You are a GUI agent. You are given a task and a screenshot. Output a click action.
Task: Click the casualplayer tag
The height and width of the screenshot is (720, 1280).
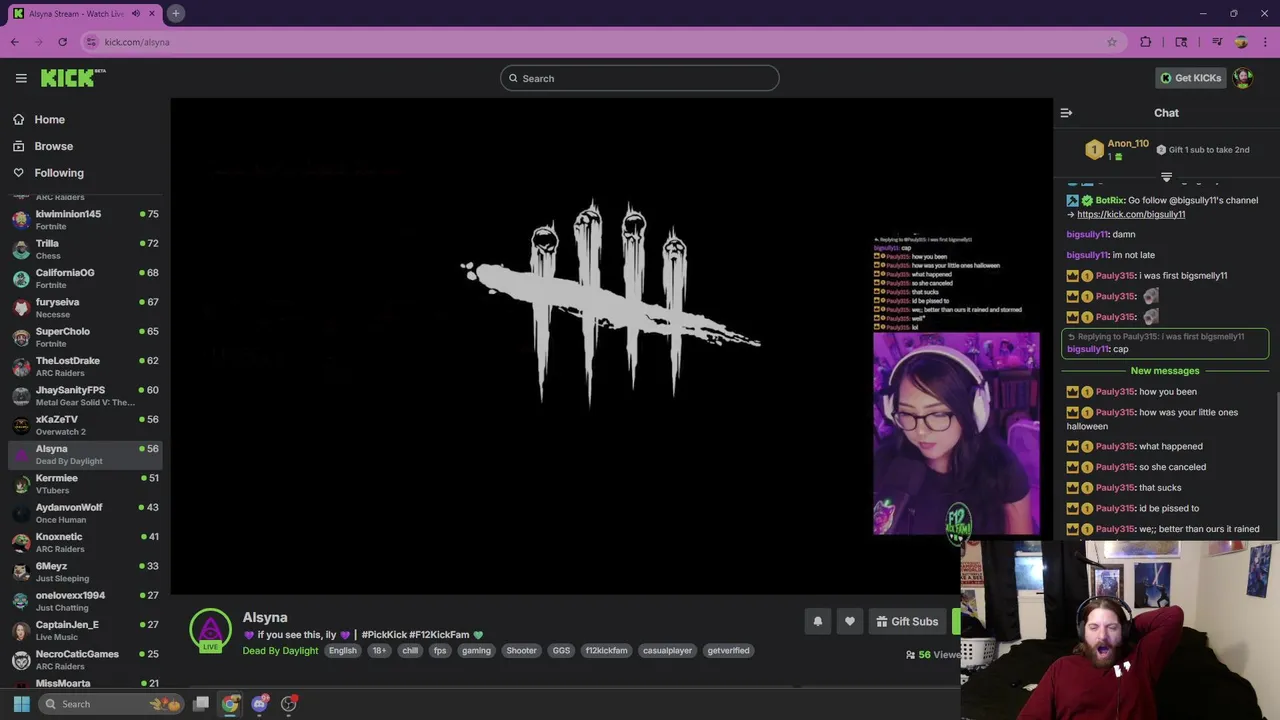coord(667,651)
